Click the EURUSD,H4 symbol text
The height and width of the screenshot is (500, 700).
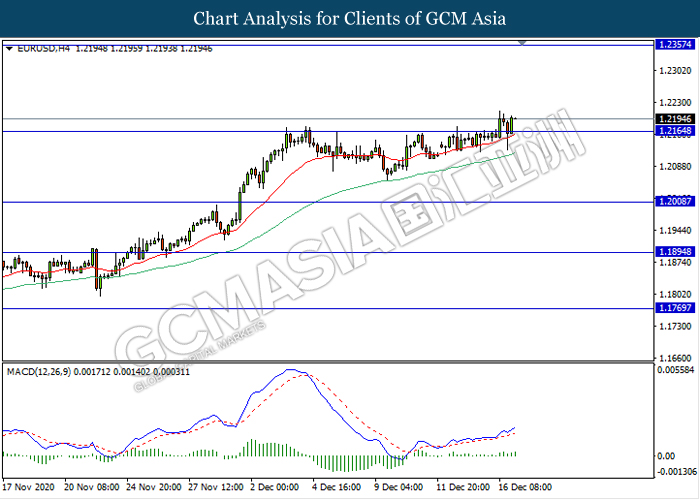[43, 49]
